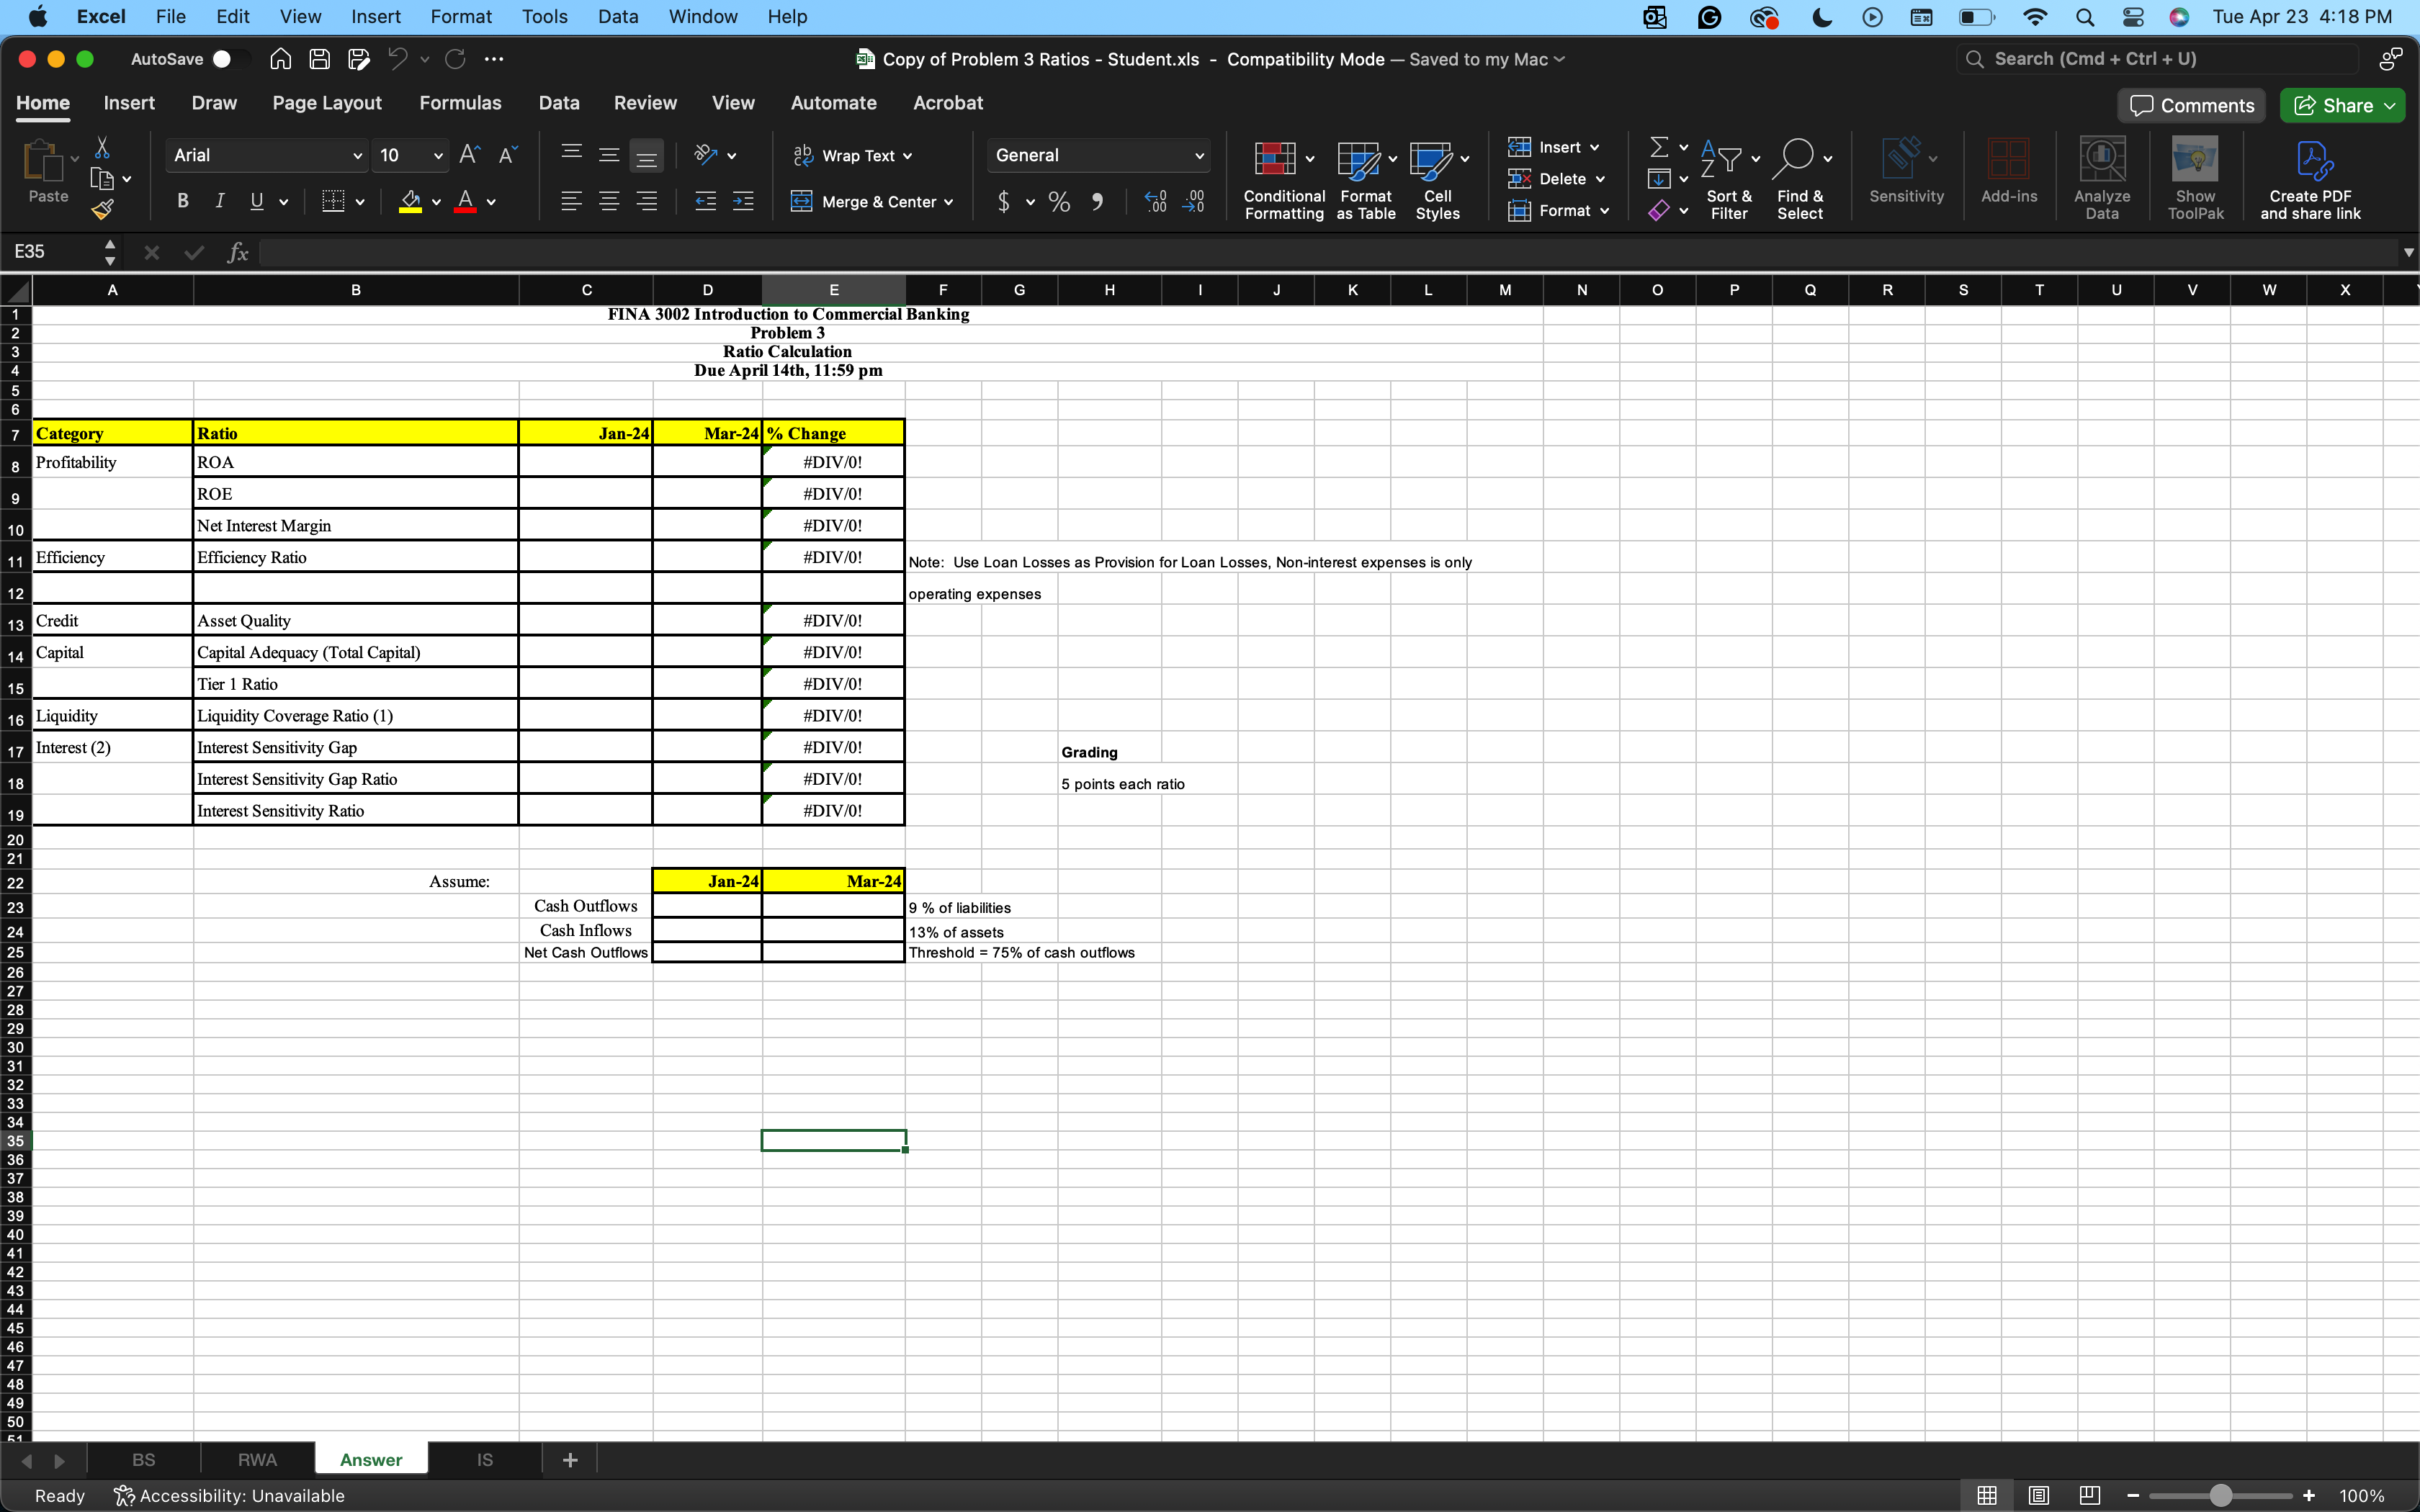Open the font name dropdown
Viewport: 2420px width, 1512px height.
pyautogui.click(x=265, y=155)
